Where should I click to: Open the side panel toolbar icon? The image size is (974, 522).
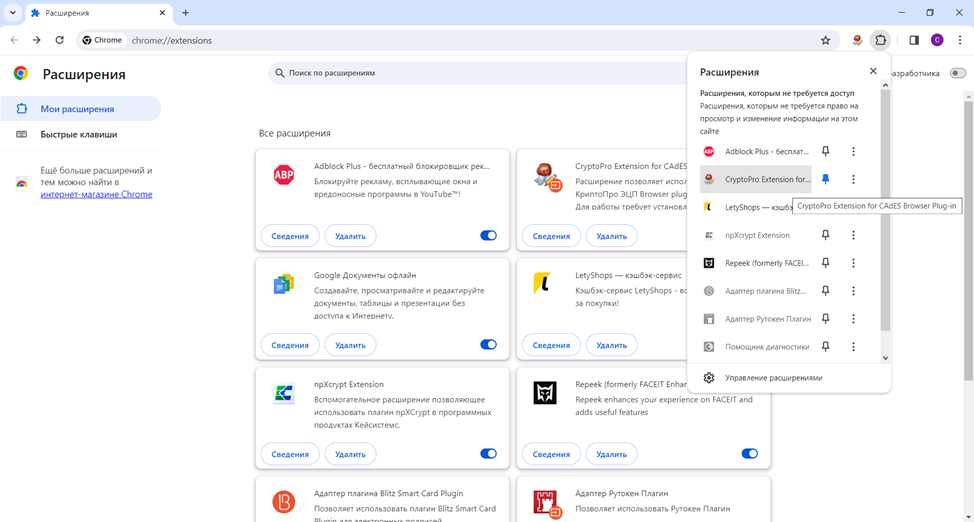914,40
